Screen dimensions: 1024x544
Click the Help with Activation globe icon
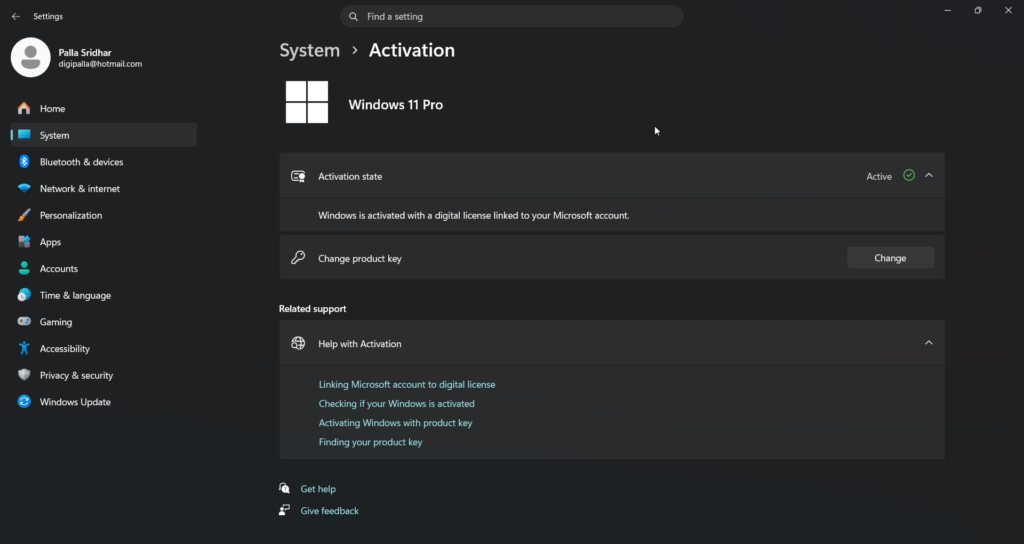pos(298,343)
